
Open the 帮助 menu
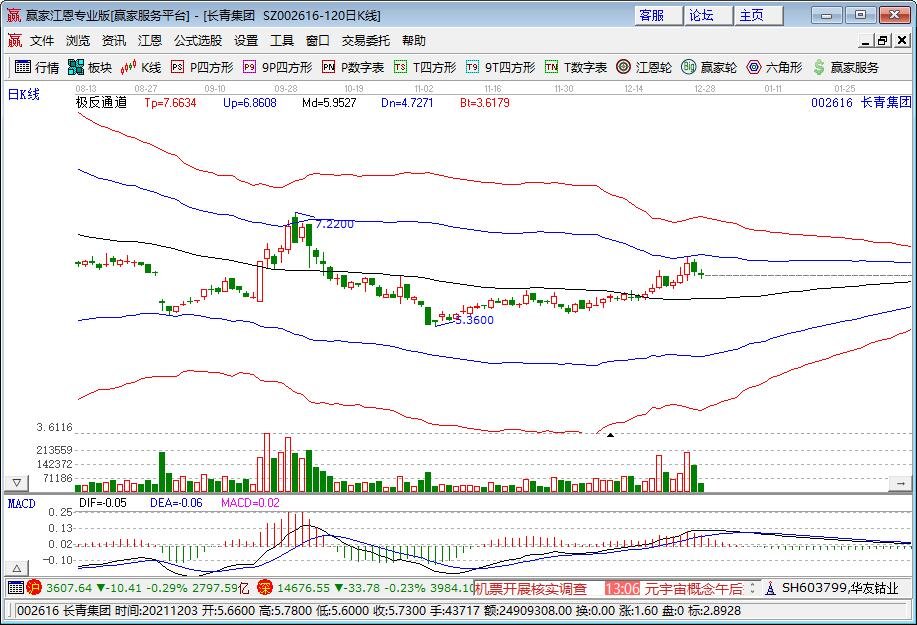[x=413, y=40]
